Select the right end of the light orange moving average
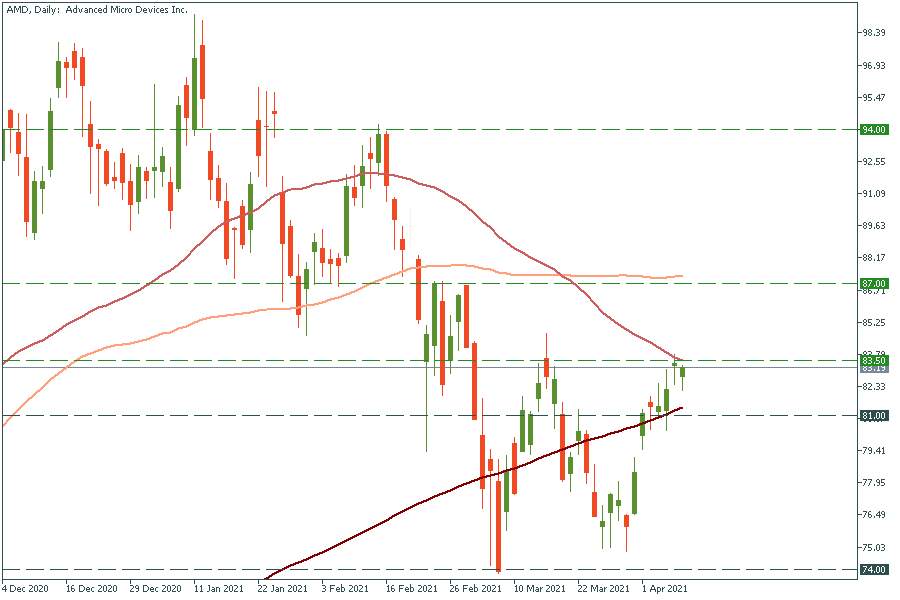900x600 pixels. [x=682, y=276]
